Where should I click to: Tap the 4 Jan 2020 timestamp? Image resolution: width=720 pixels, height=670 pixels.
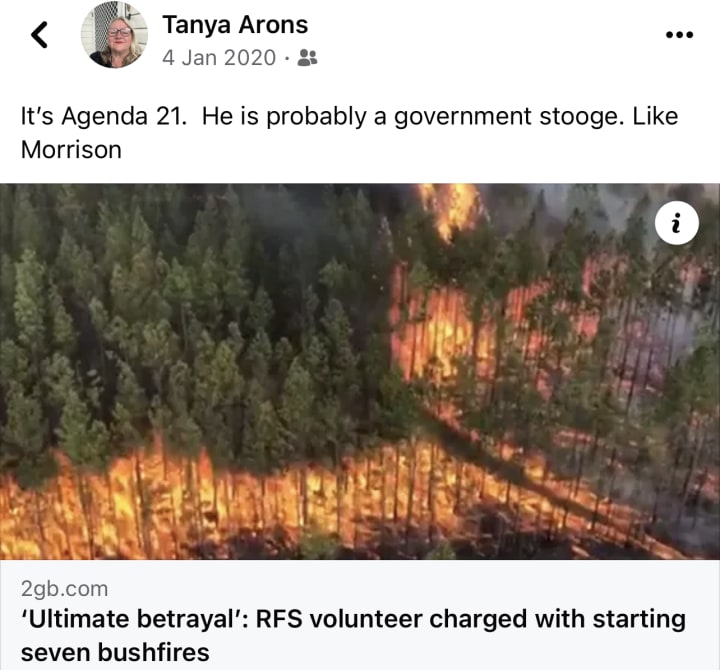219,58
